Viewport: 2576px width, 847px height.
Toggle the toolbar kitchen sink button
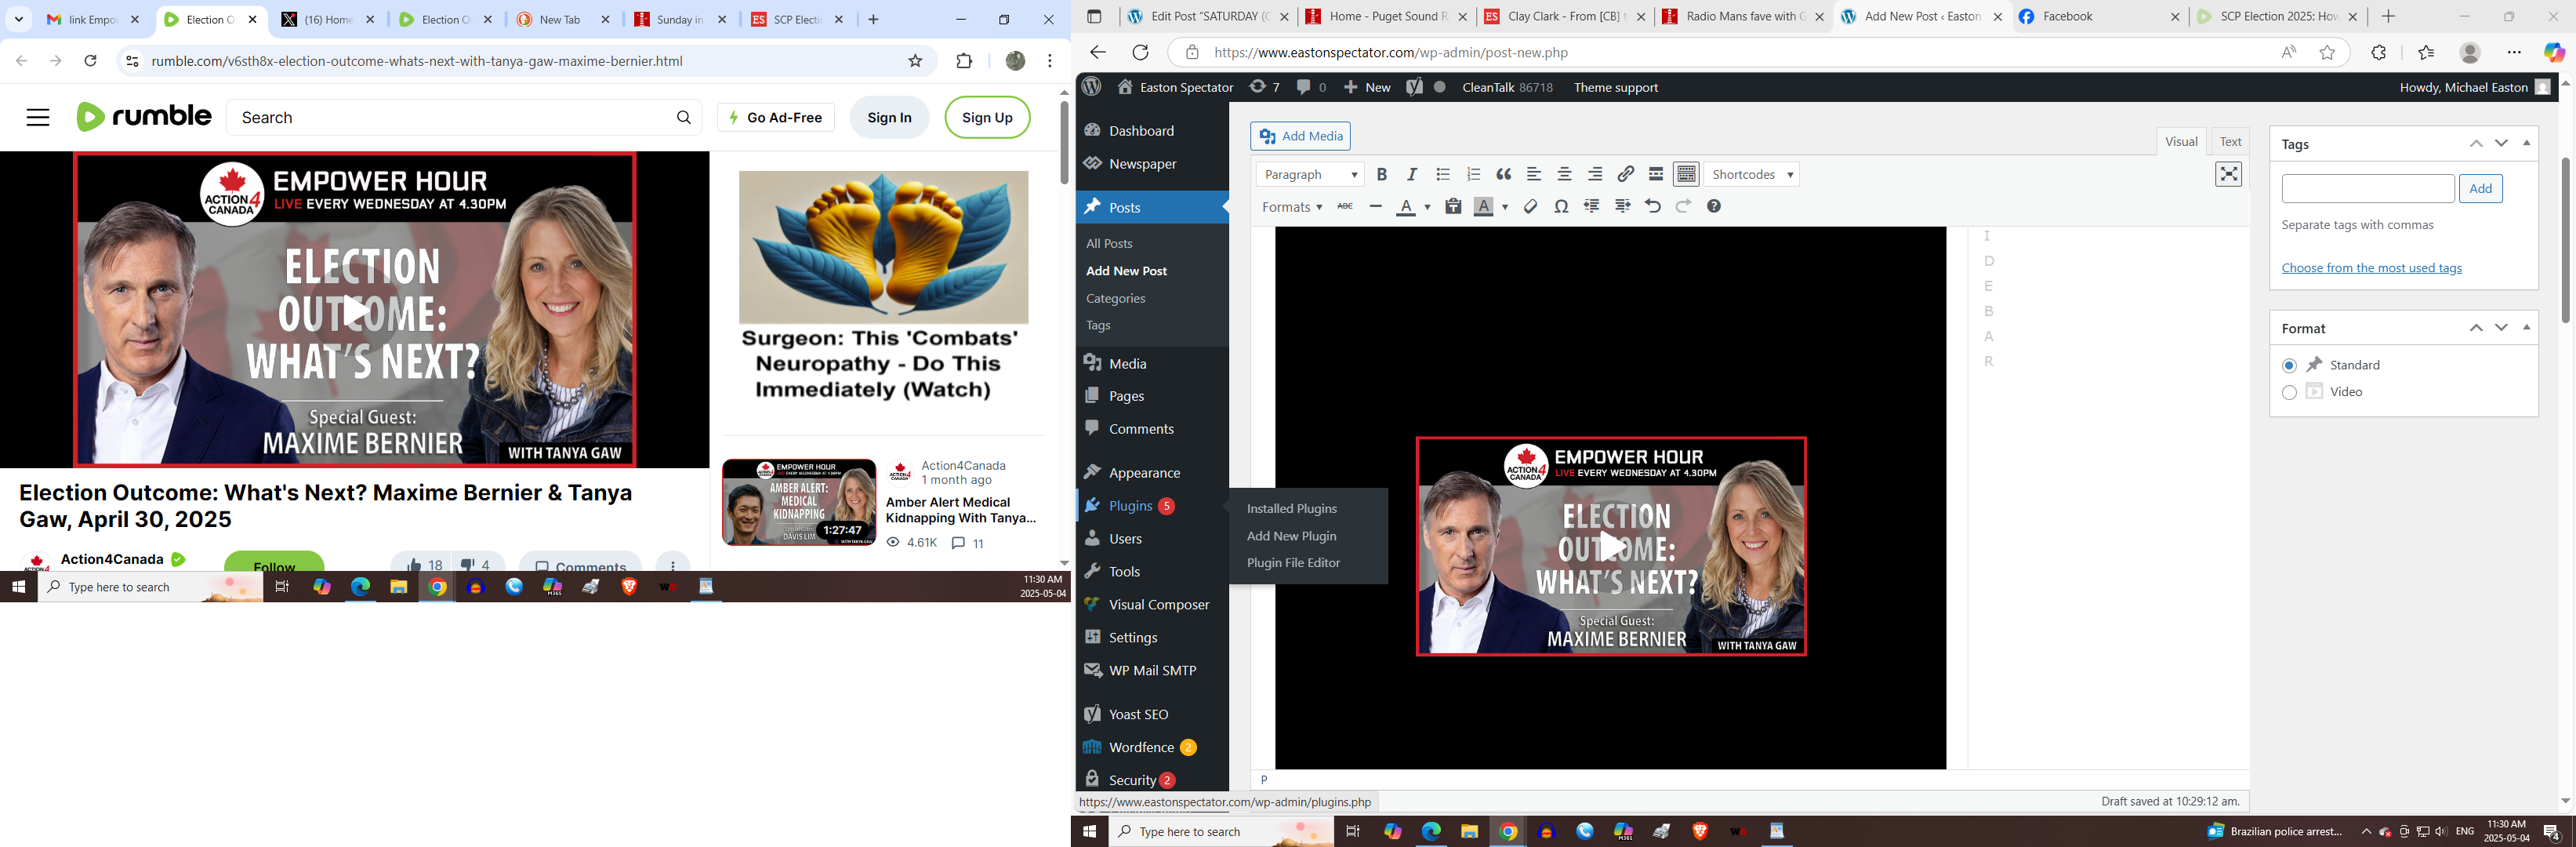coord(1686,174)
